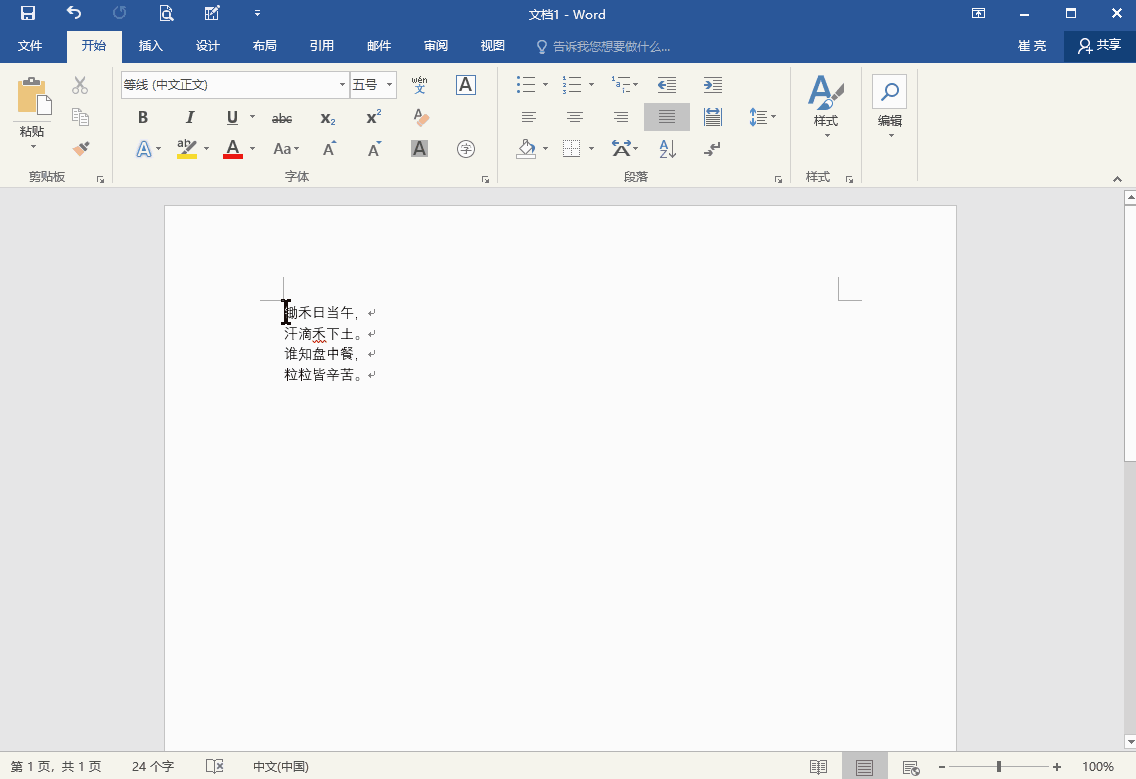Click the Undo arrow icon
Viewport: 1136px width, 779px height.
coord(74,14)
